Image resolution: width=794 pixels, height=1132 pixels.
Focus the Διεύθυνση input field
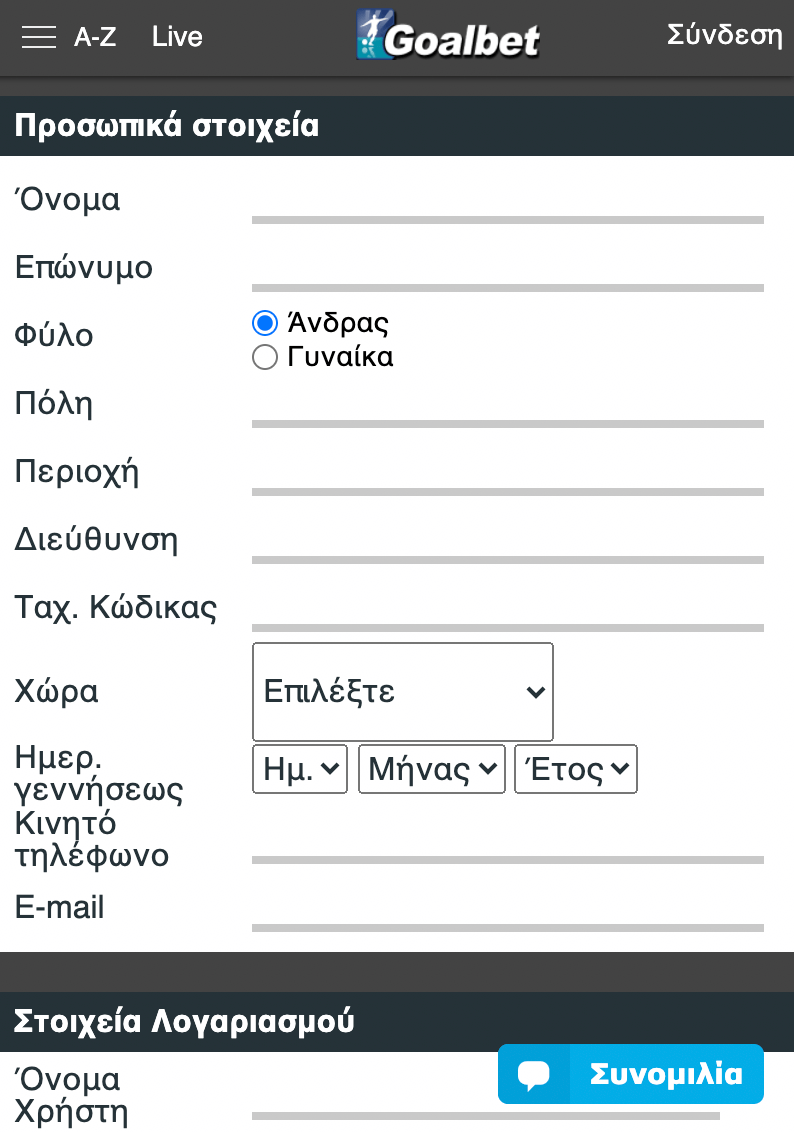pyautogui.click(x=508, y=544)
